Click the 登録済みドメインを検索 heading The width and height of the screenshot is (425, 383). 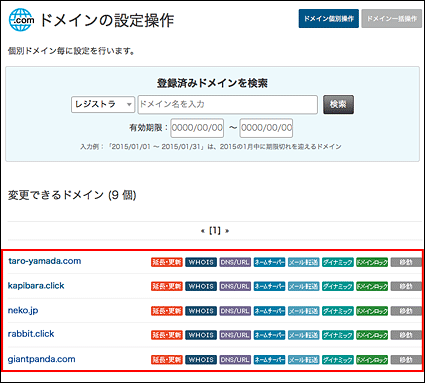(x=212, y=83)
